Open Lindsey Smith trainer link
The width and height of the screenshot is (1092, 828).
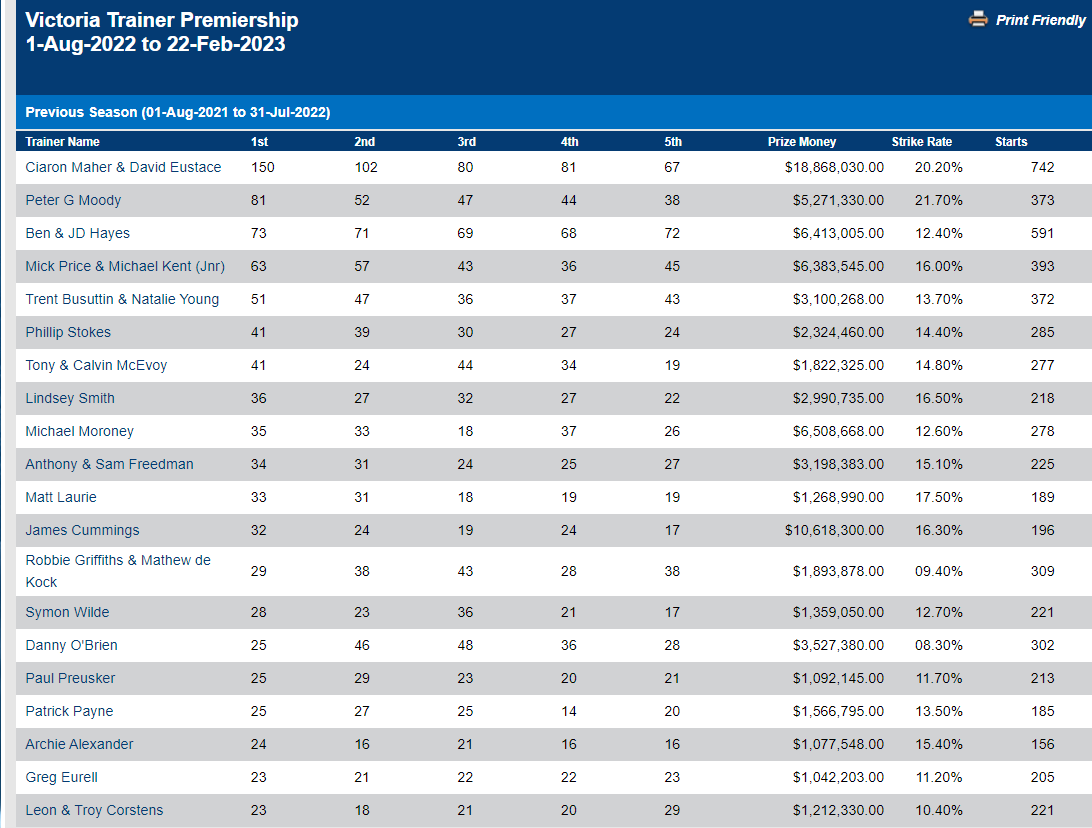70,398
